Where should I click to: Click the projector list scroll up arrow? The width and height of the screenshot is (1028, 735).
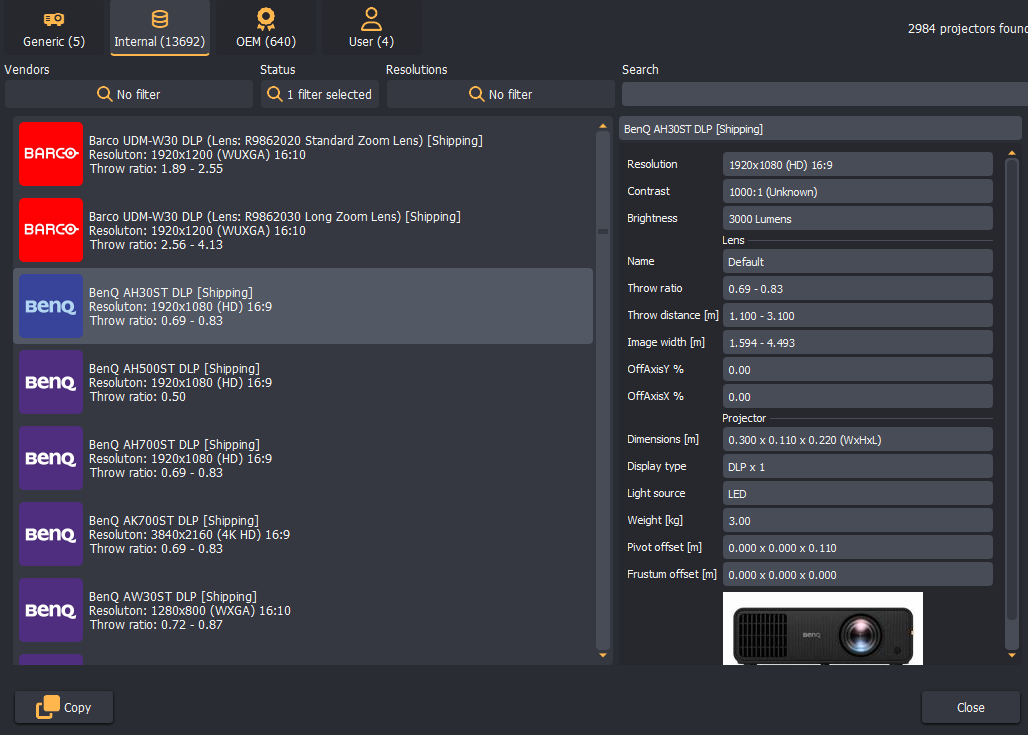pyautogui.click(x=603, y=126)
